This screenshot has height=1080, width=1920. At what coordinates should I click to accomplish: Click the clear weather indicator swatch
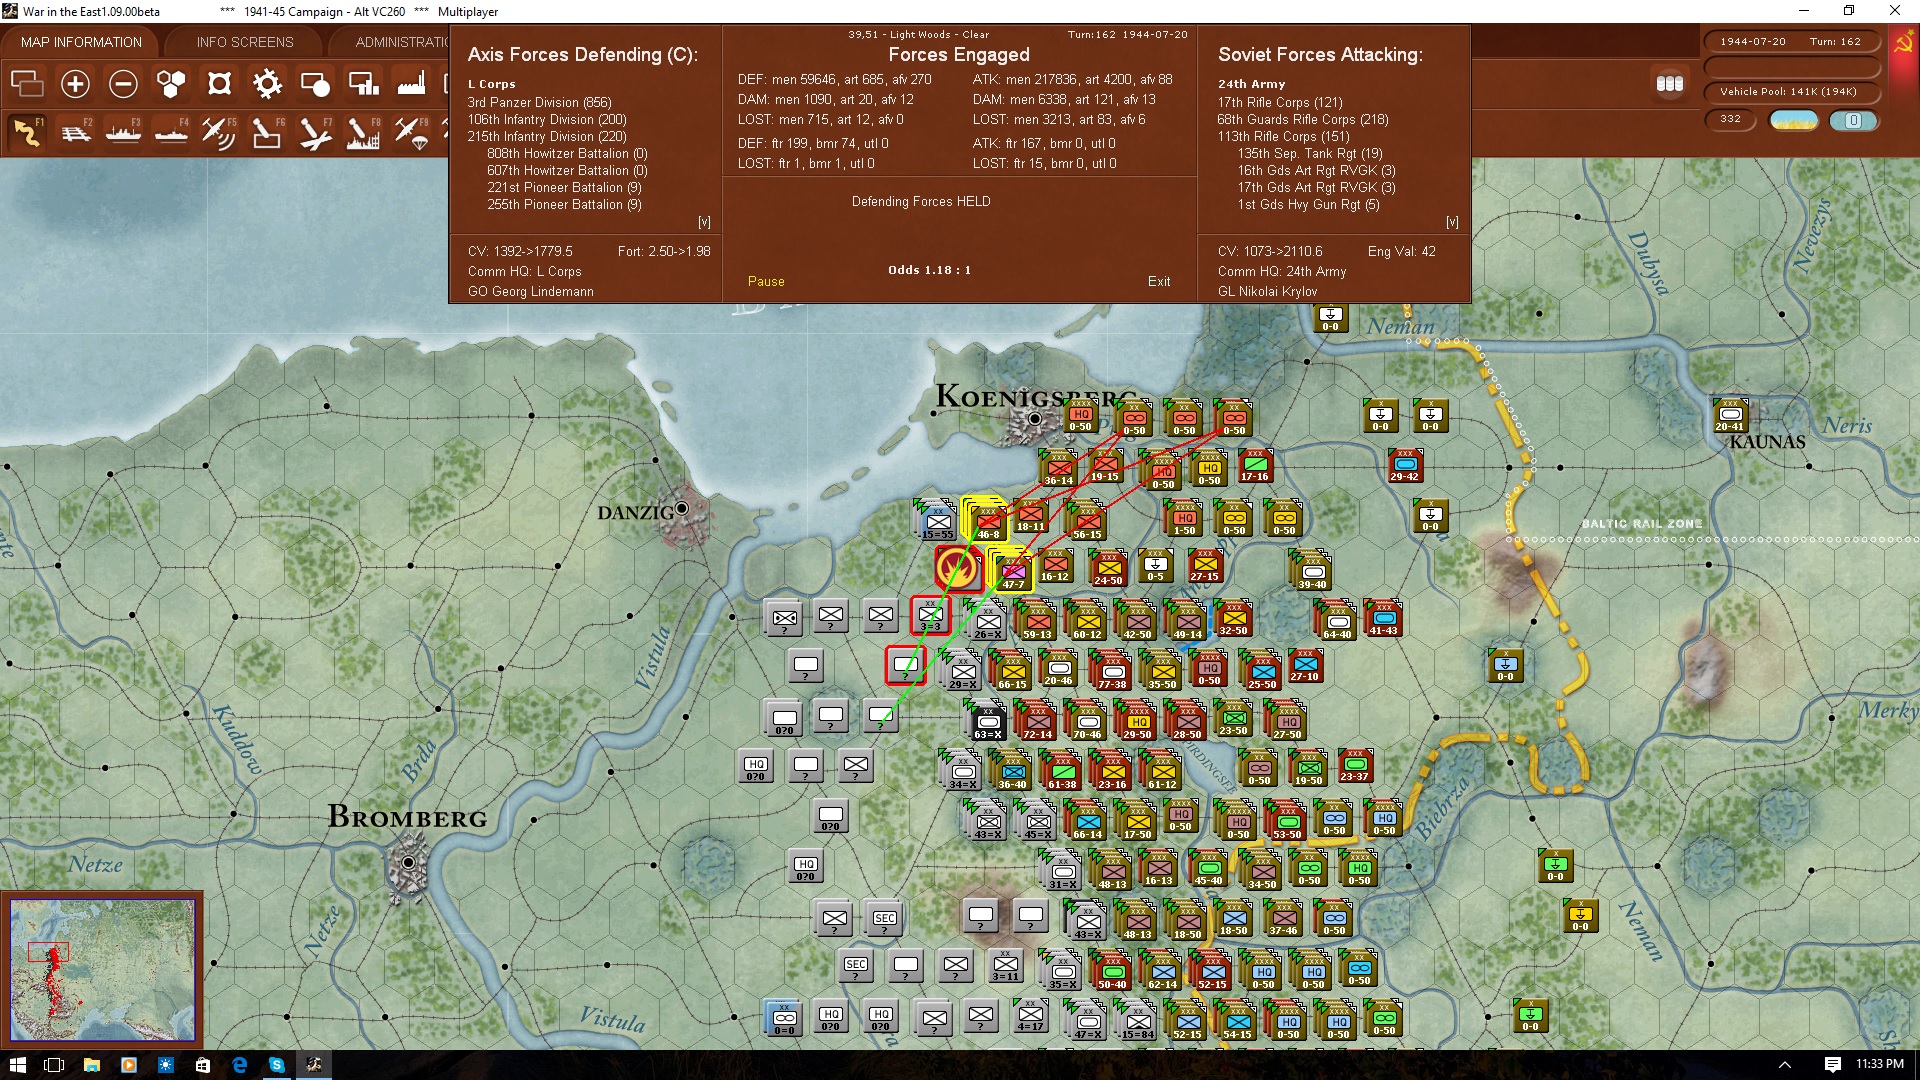tap(1793, 120)
